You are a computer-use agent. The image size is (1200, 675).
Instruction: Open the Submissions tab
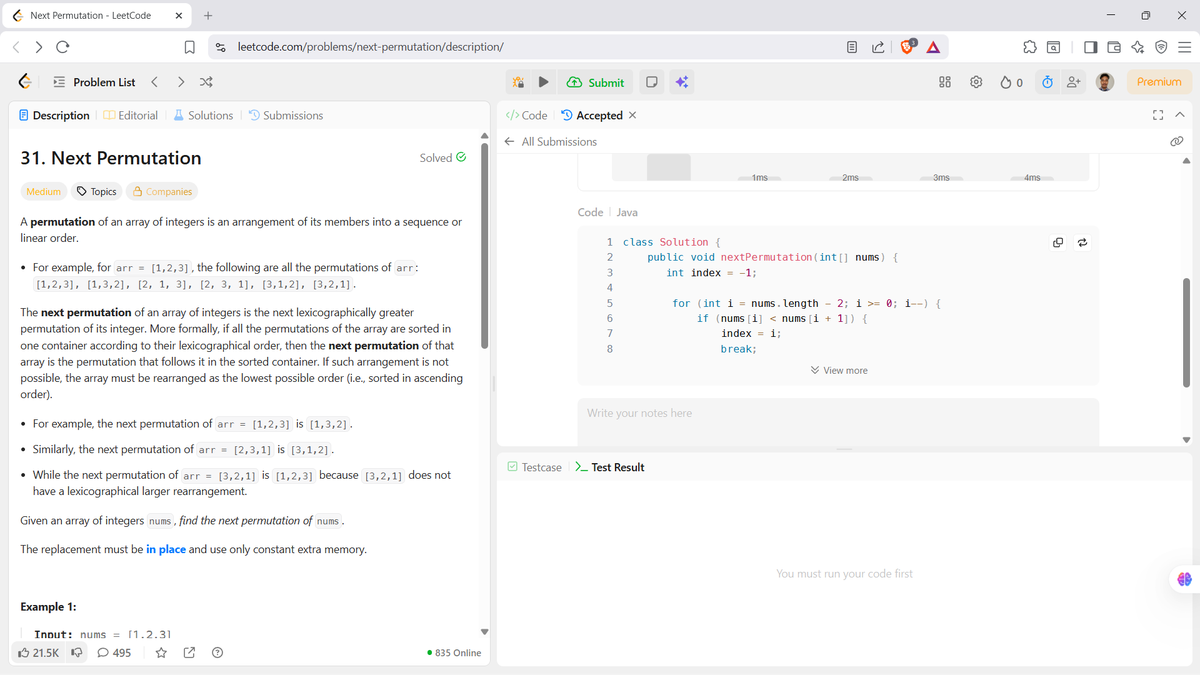click(x=285, y=116)
